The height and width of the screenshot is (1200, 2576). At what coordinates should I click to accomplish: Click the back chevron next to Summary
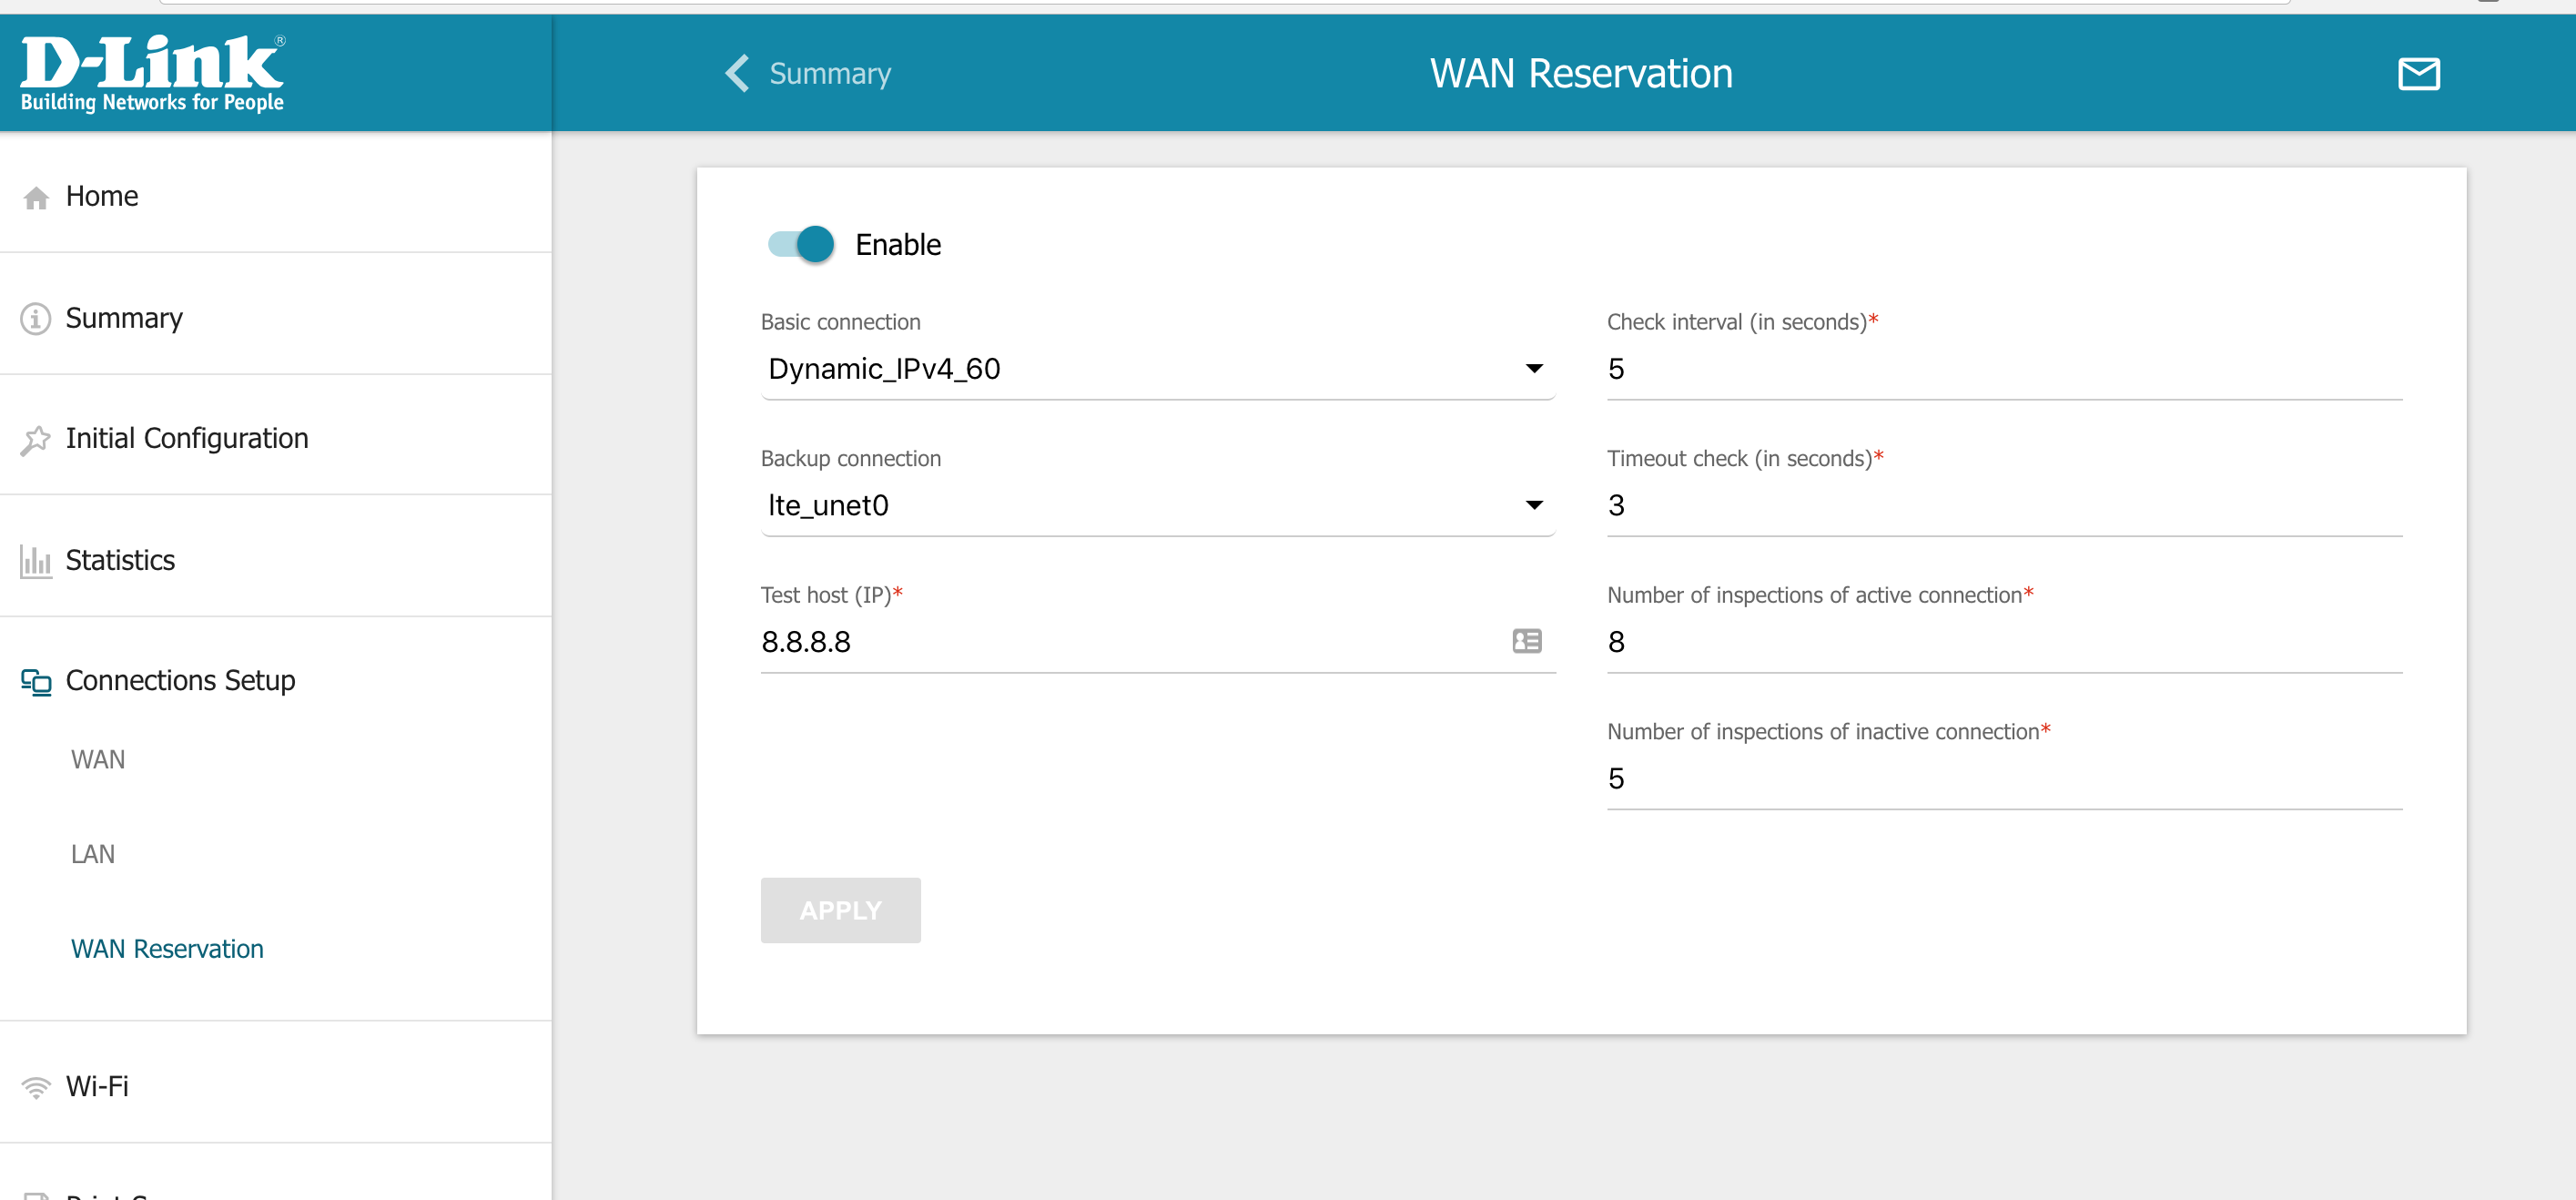(737, 74)
